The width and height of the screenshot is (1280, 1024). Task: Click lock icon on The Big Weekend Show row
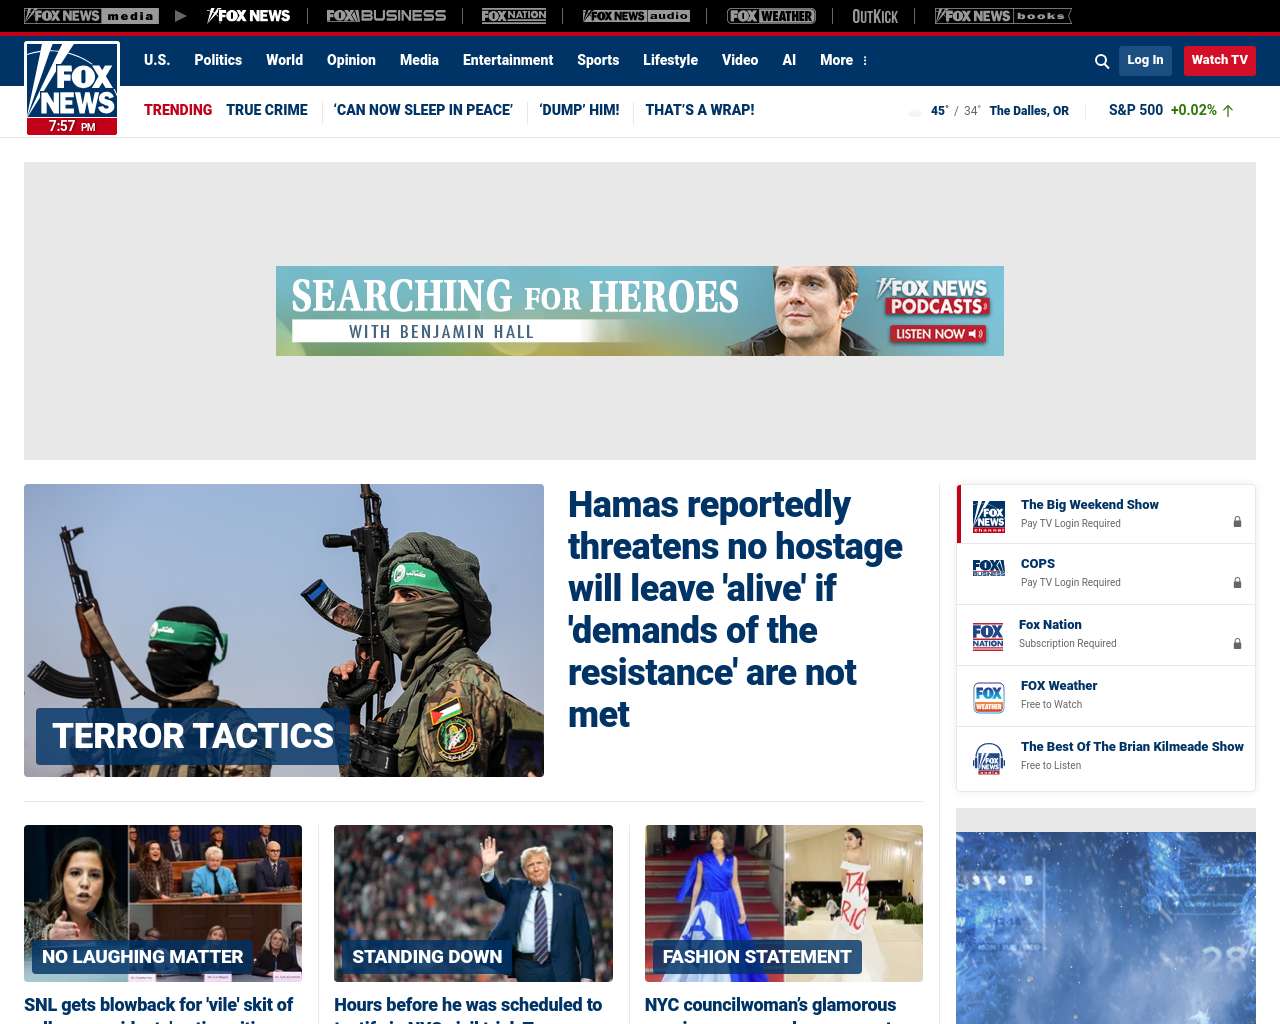coord(1237,522)
